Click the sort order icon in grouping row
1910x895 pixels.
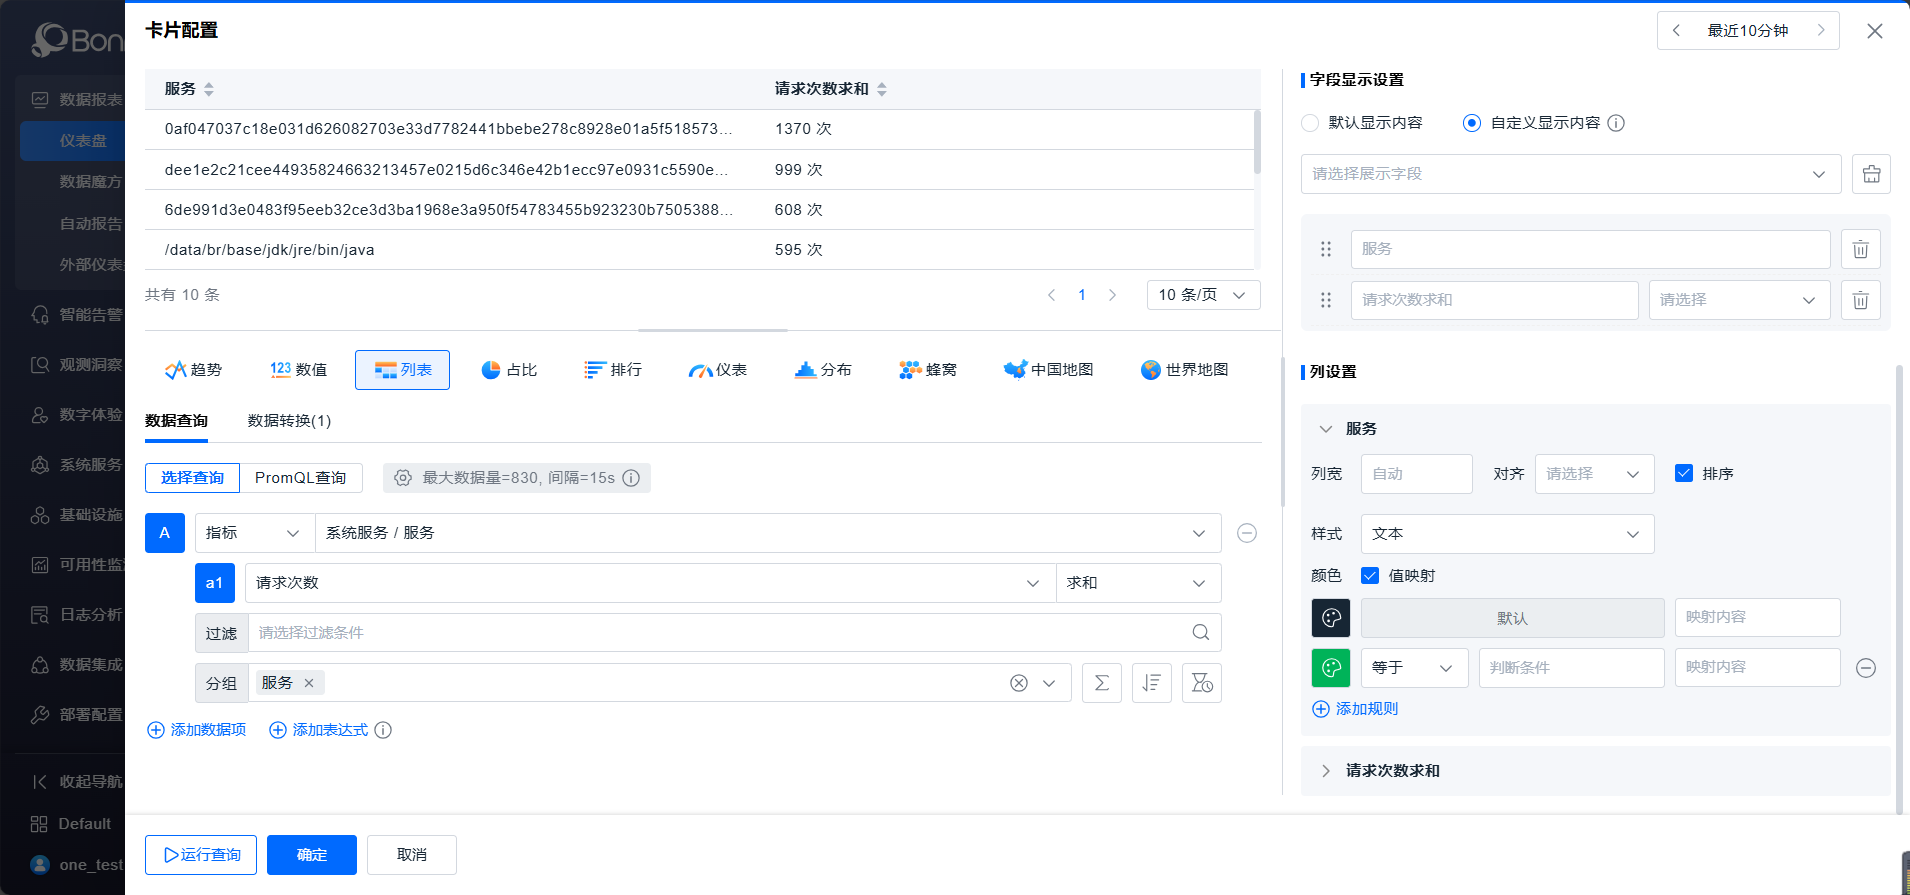click(1151, 683)
